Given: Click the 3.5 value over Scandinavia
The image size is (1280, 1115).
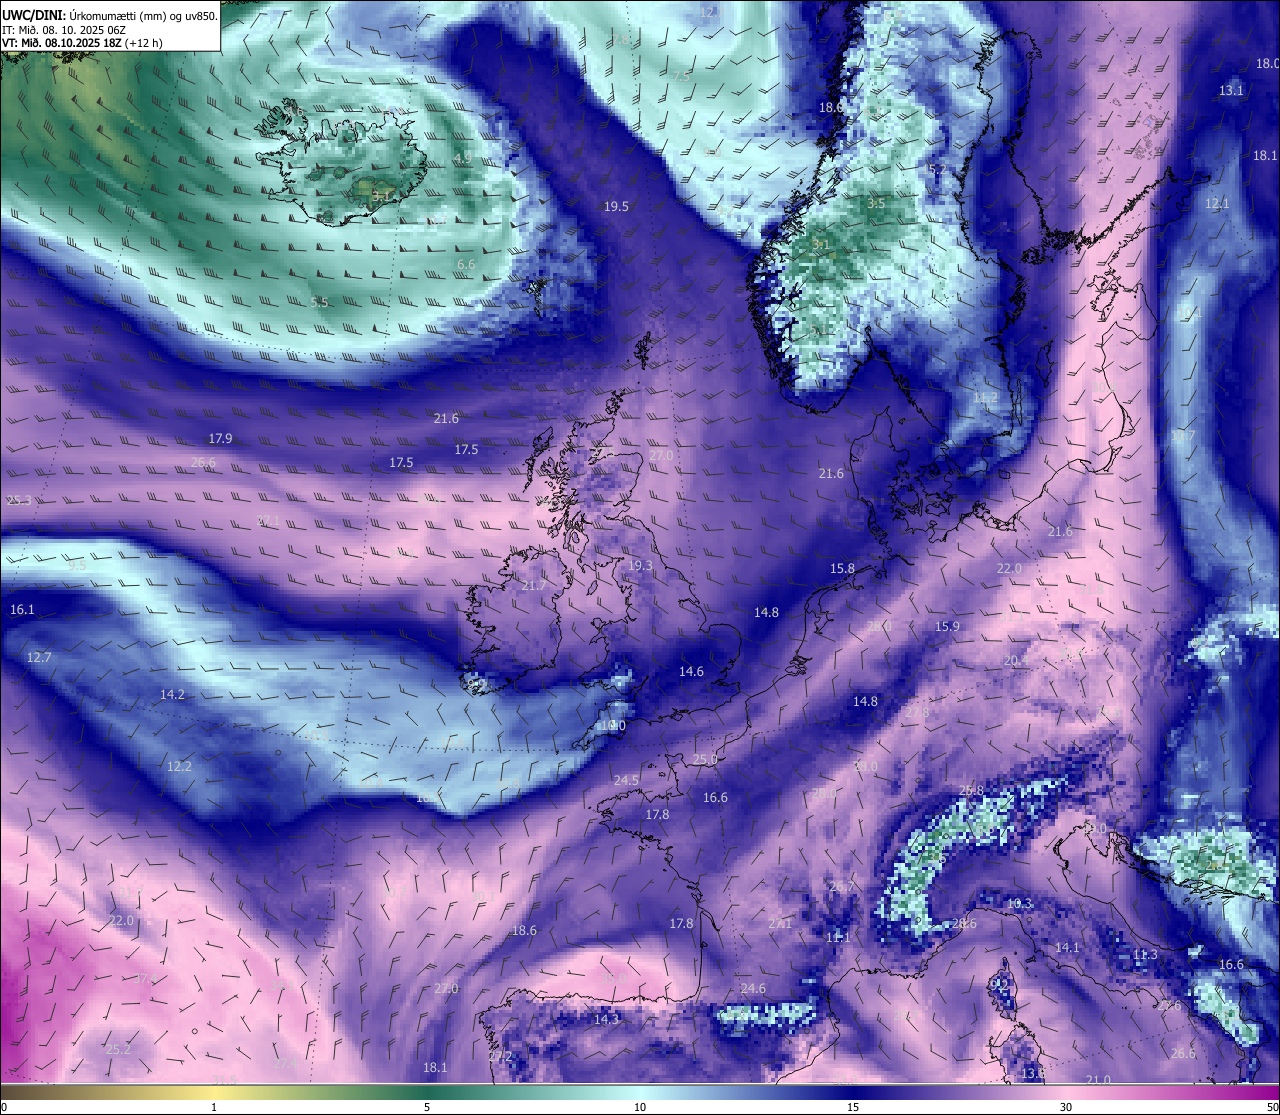Looking at the screenshot, I should [876, 204].
